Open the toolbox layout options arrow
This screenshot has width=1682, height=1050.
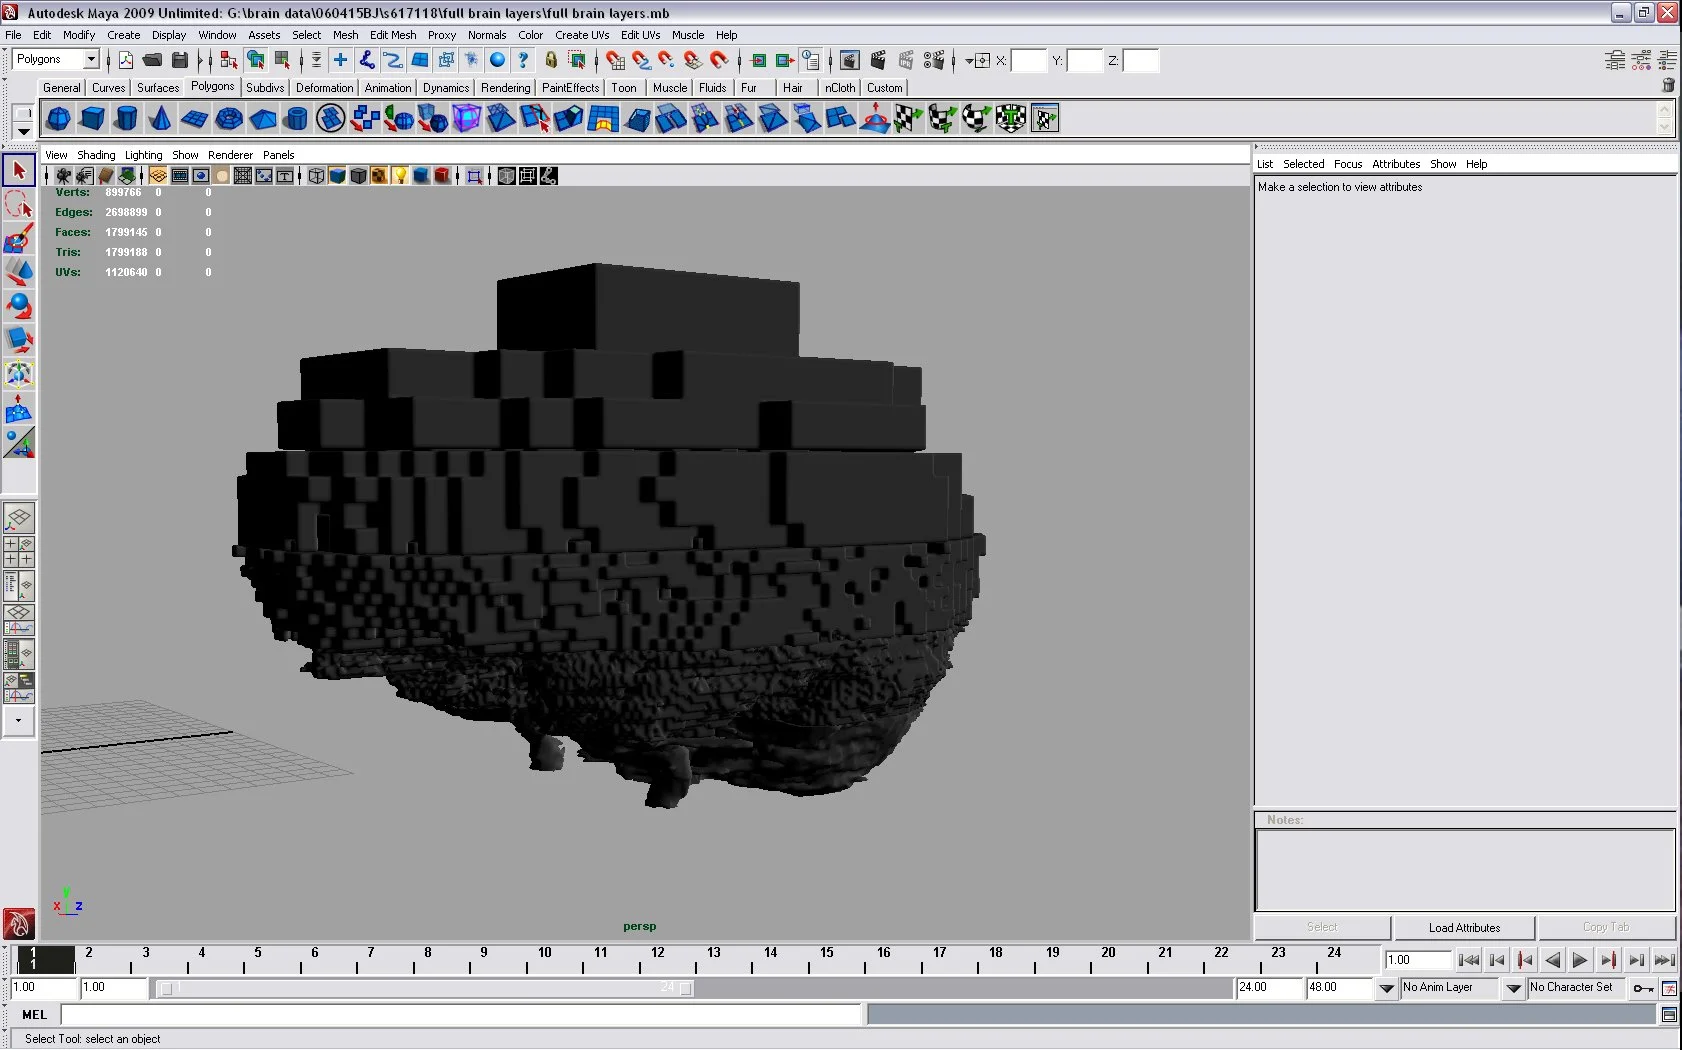(19, 721)
